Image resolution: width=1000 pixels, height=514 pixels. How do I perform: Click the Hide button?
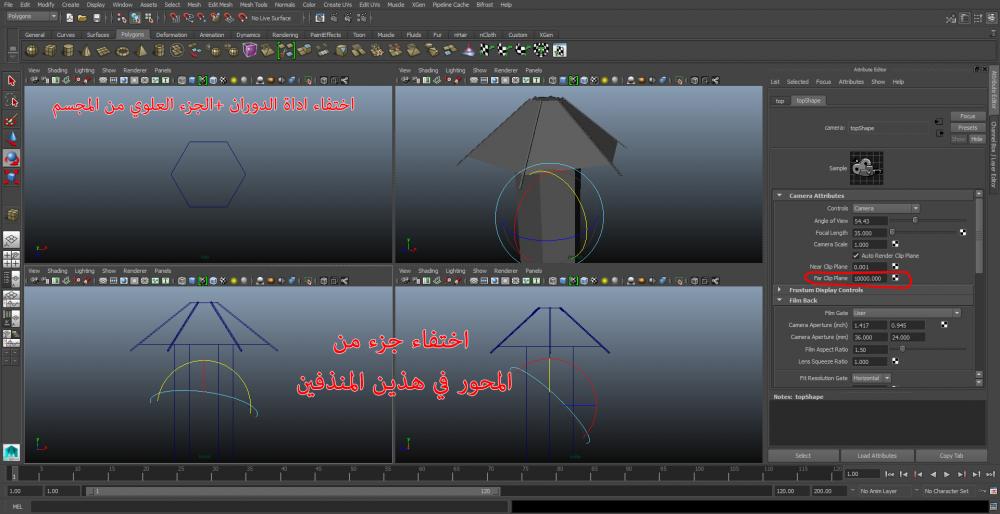[x=977, y=138]
